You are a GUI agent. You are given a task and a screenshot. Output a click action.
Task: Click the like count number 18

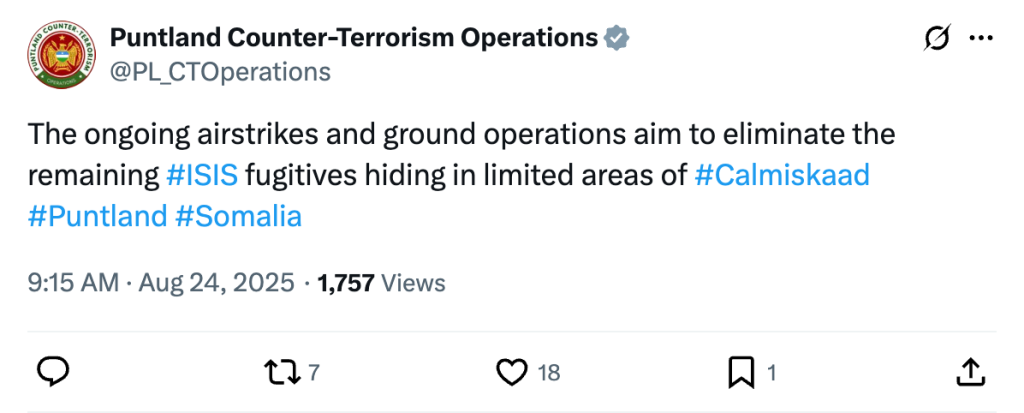549,374
